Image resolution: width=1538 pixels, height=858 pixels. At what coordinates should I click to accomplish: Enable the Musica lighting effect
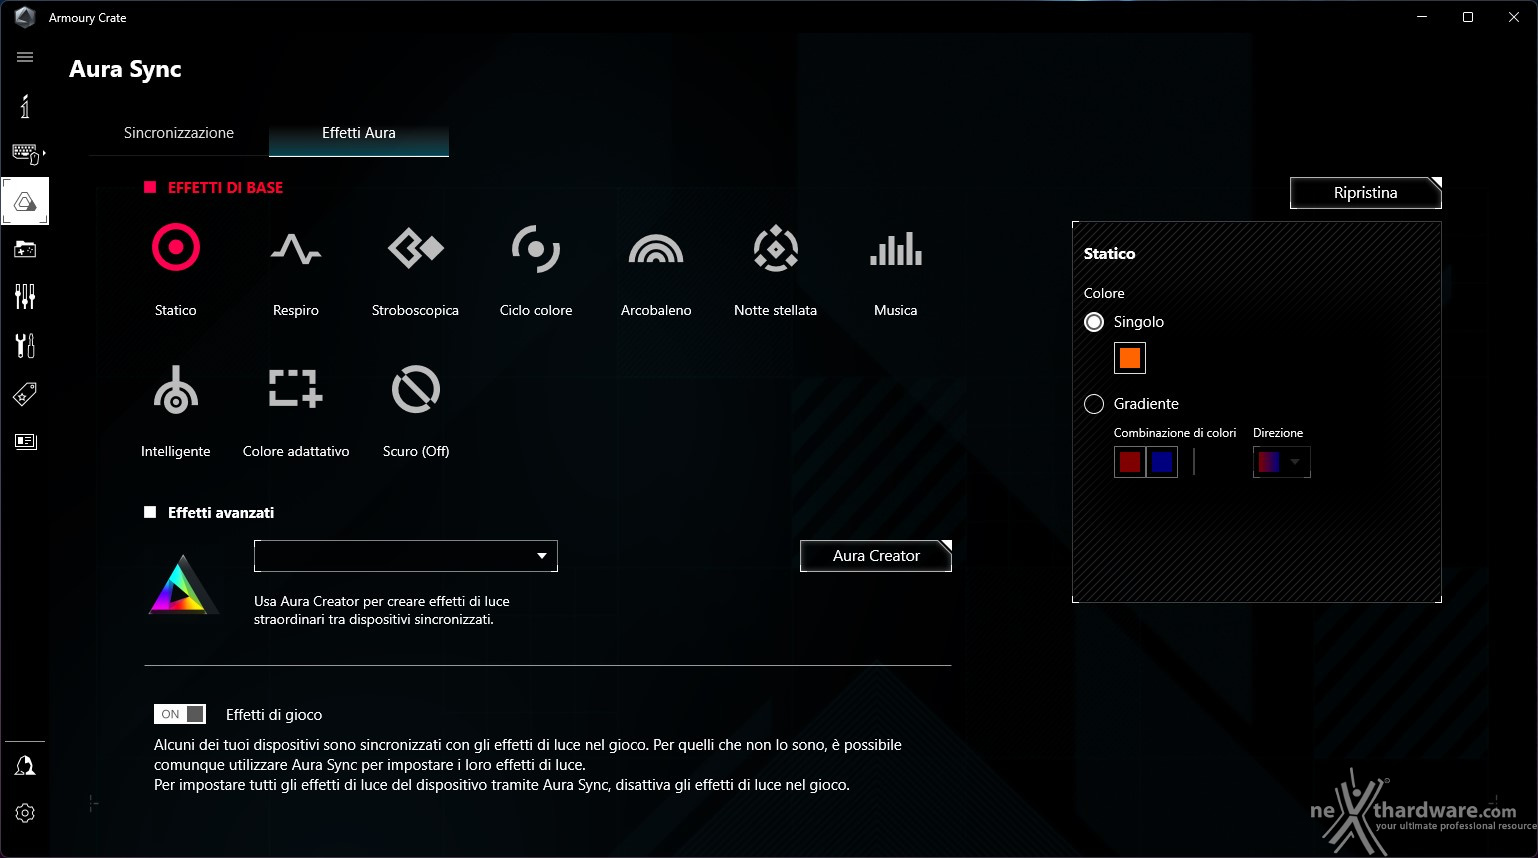(x=896, y=248)
